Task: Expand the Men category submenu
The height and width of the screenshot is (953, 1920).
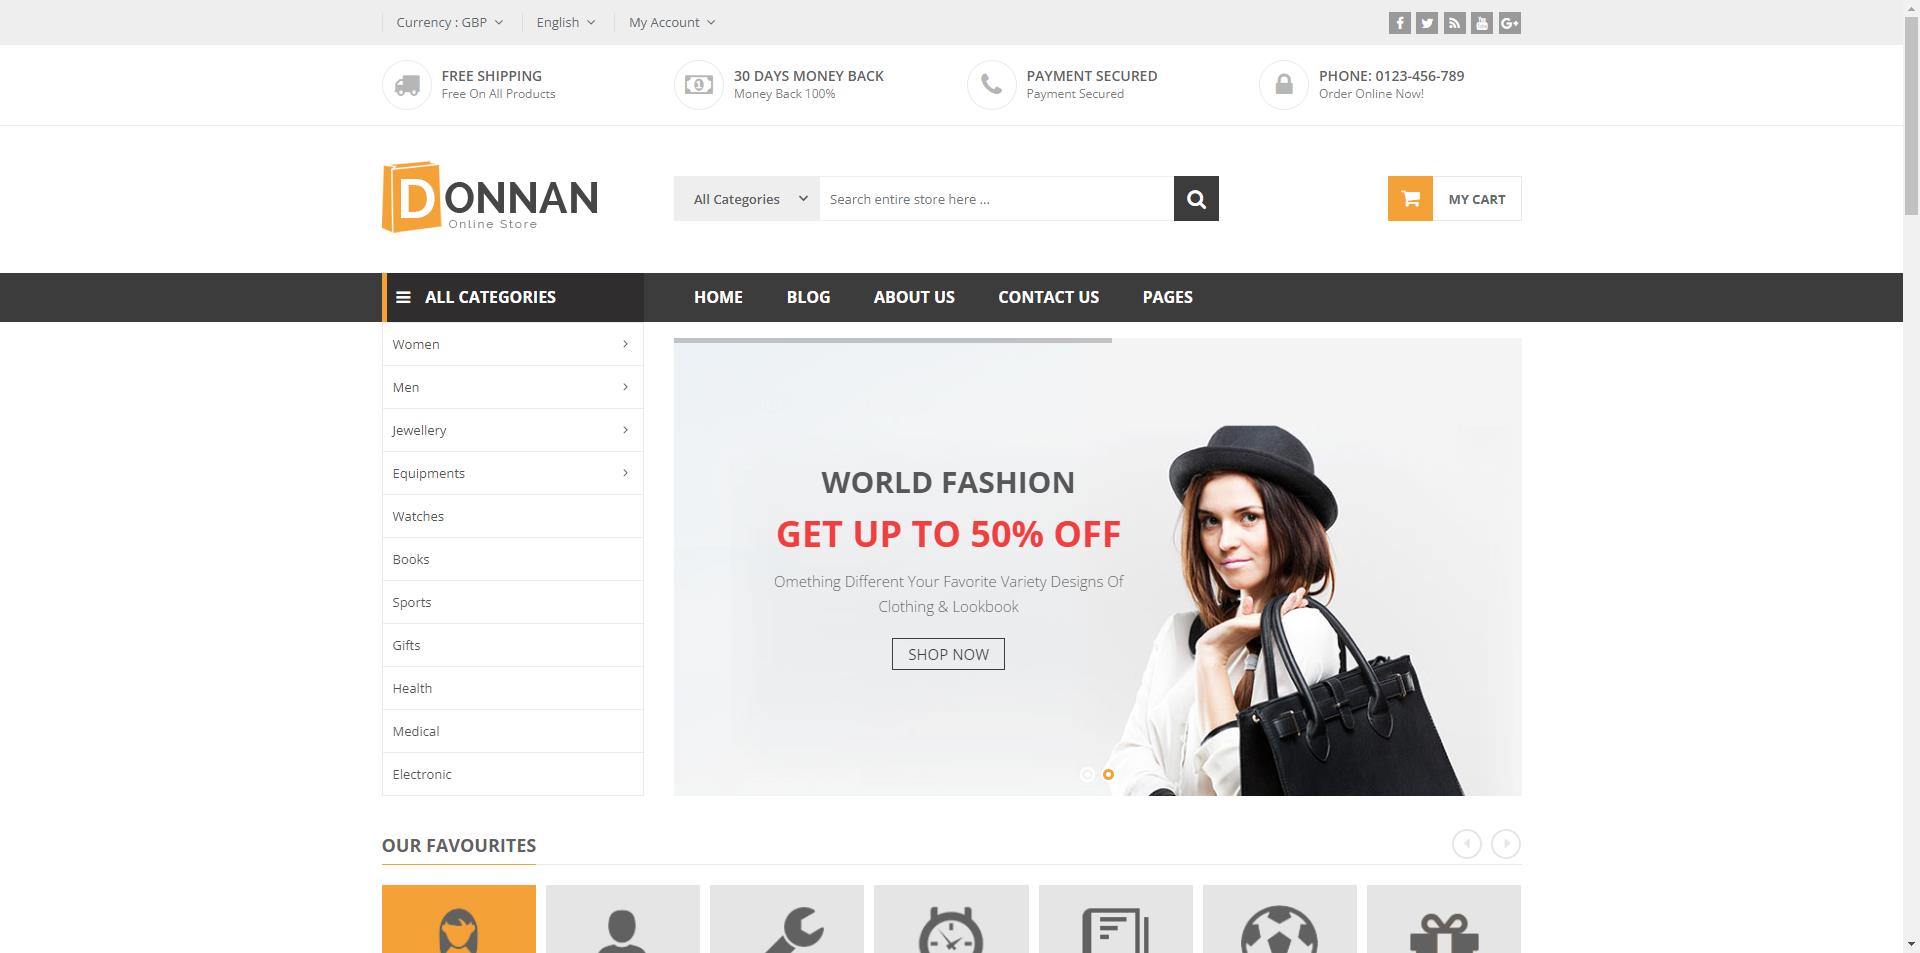Action: tap(626, 387)
